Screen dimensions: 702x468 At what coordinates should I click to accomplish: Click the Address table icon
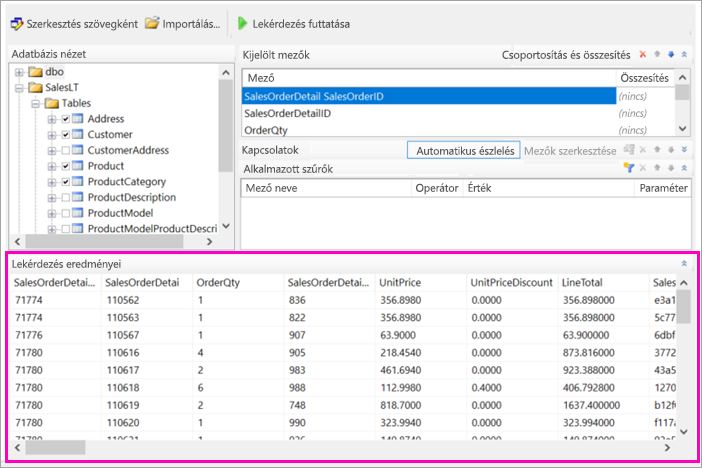(77, 119)
